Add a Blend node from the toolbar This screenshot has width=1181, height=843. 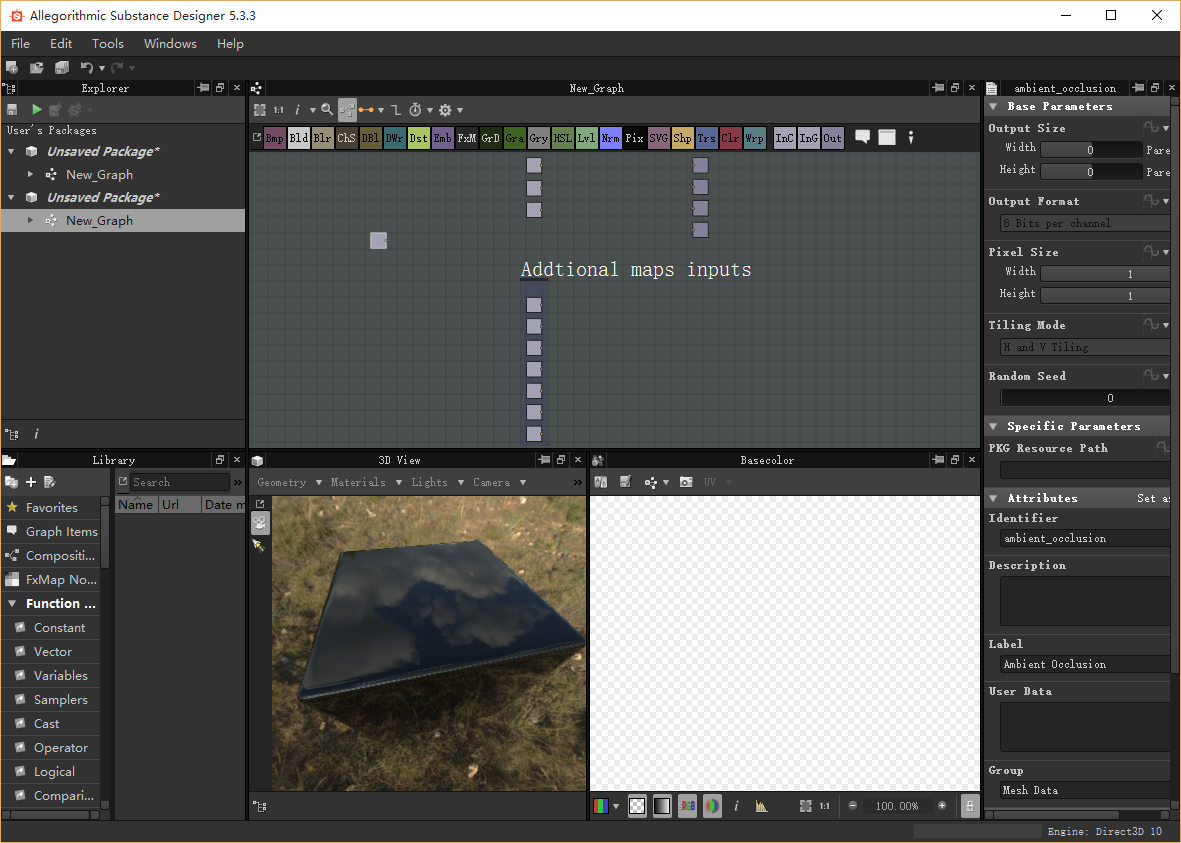pyautogui.click(x=298, y=139)
